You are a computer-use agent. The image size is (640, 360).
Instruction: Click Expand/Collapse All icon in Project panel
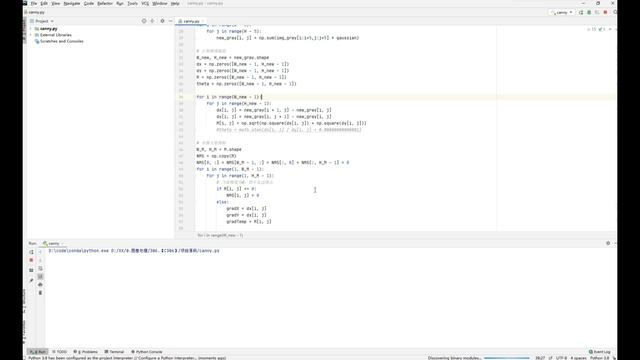[x=152, y=21]
